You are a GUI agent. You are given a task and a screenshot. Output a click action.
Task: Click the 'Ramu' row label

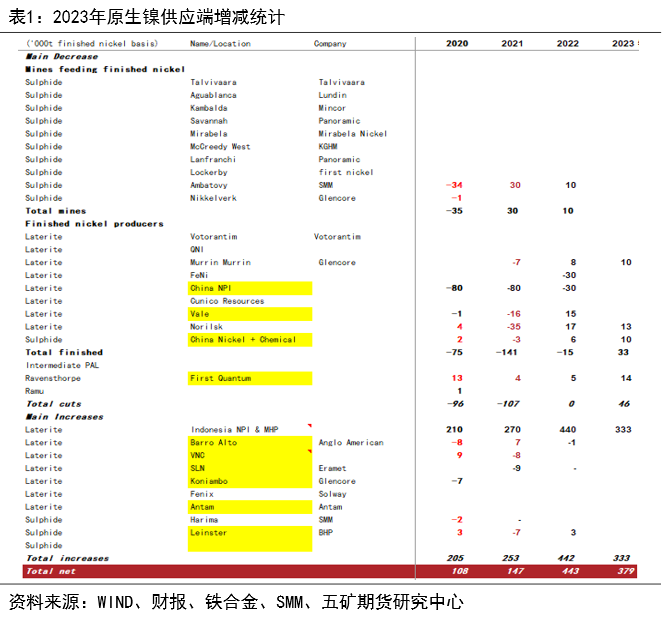(x=34, y=391)
